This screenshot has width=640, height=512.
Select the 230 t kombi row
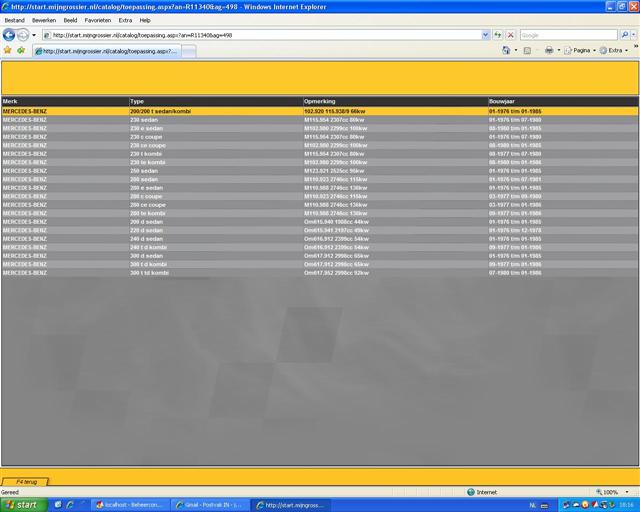pos(320,154)
